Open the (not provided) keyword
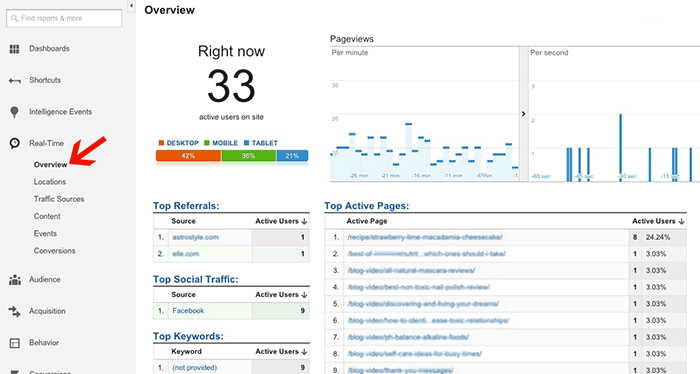 [x=195, y=368]
